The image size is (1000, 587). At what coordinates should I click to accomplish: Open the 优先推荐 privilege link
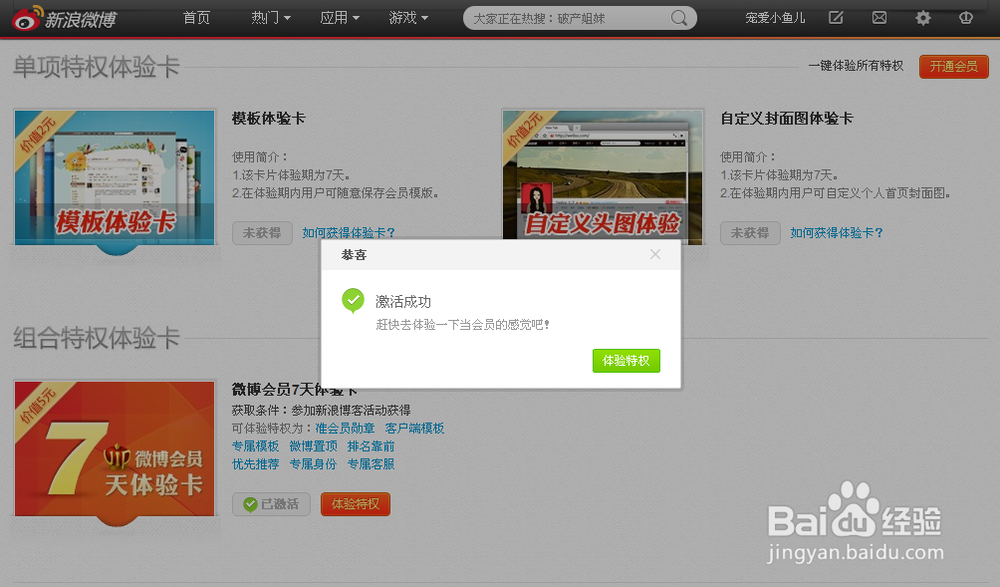(256, 464)
